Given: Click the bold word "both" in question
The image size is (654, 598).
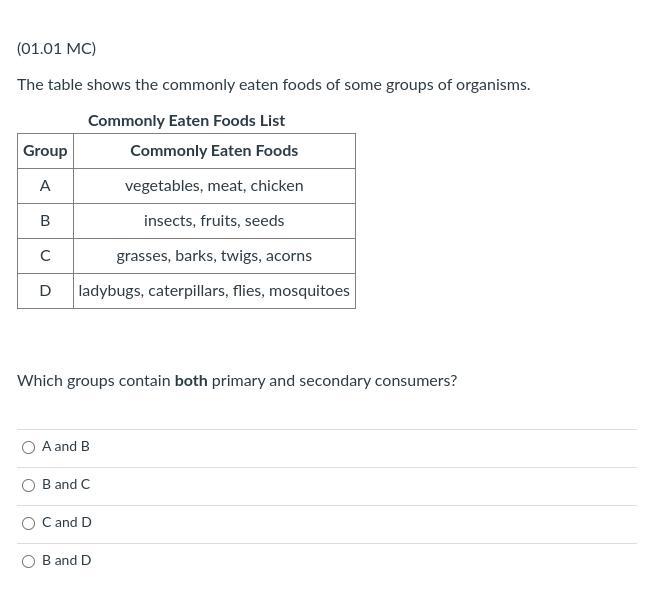Looking at the screenshot, I should [x=191, y=381].
